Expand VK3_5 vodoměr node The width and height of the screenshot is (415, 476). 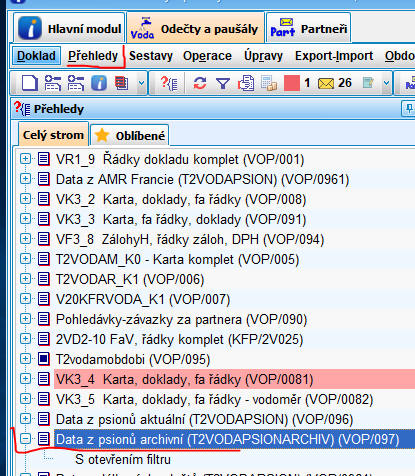click(25, 399)
